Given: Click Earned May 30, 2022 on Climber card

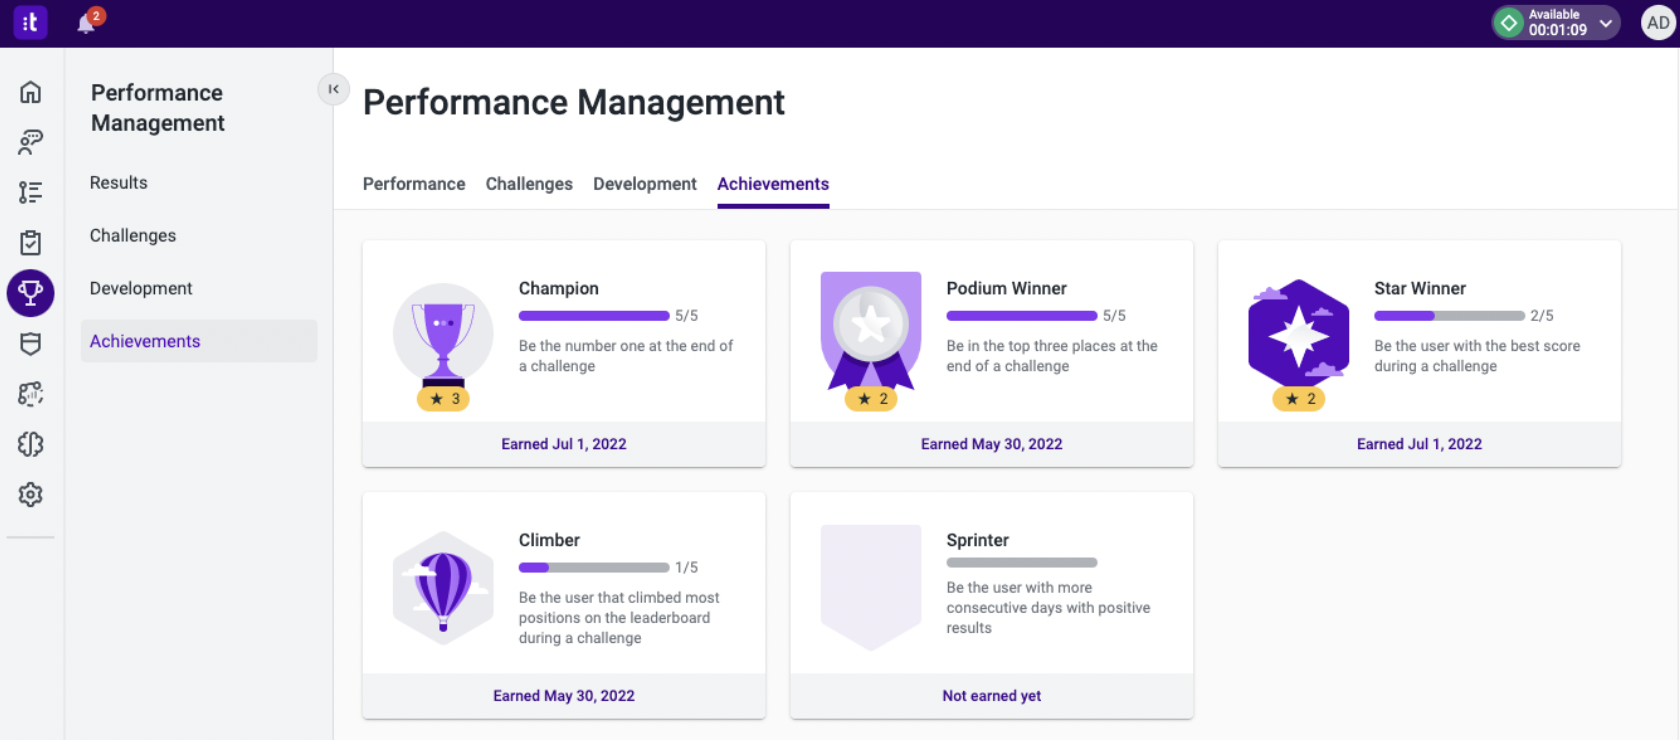Looking at the screenshot, I should (x=564, y=696).
